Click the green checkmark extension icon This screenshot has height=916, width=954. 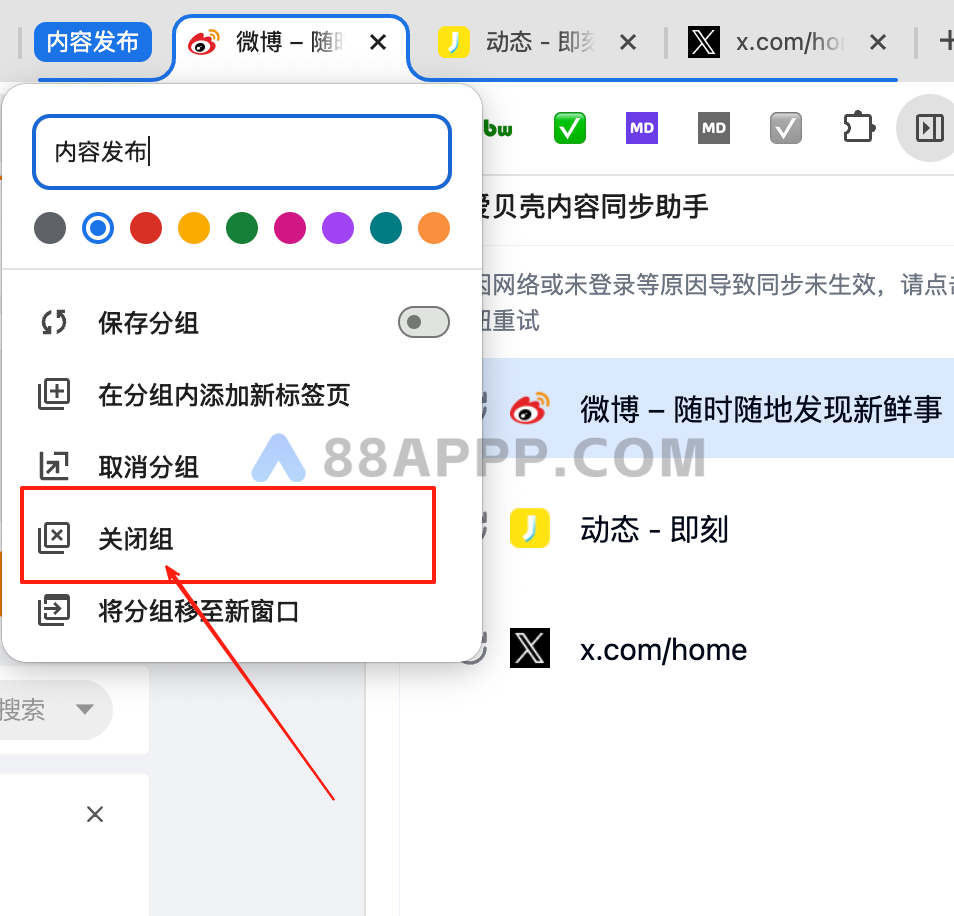click(570, 128)
